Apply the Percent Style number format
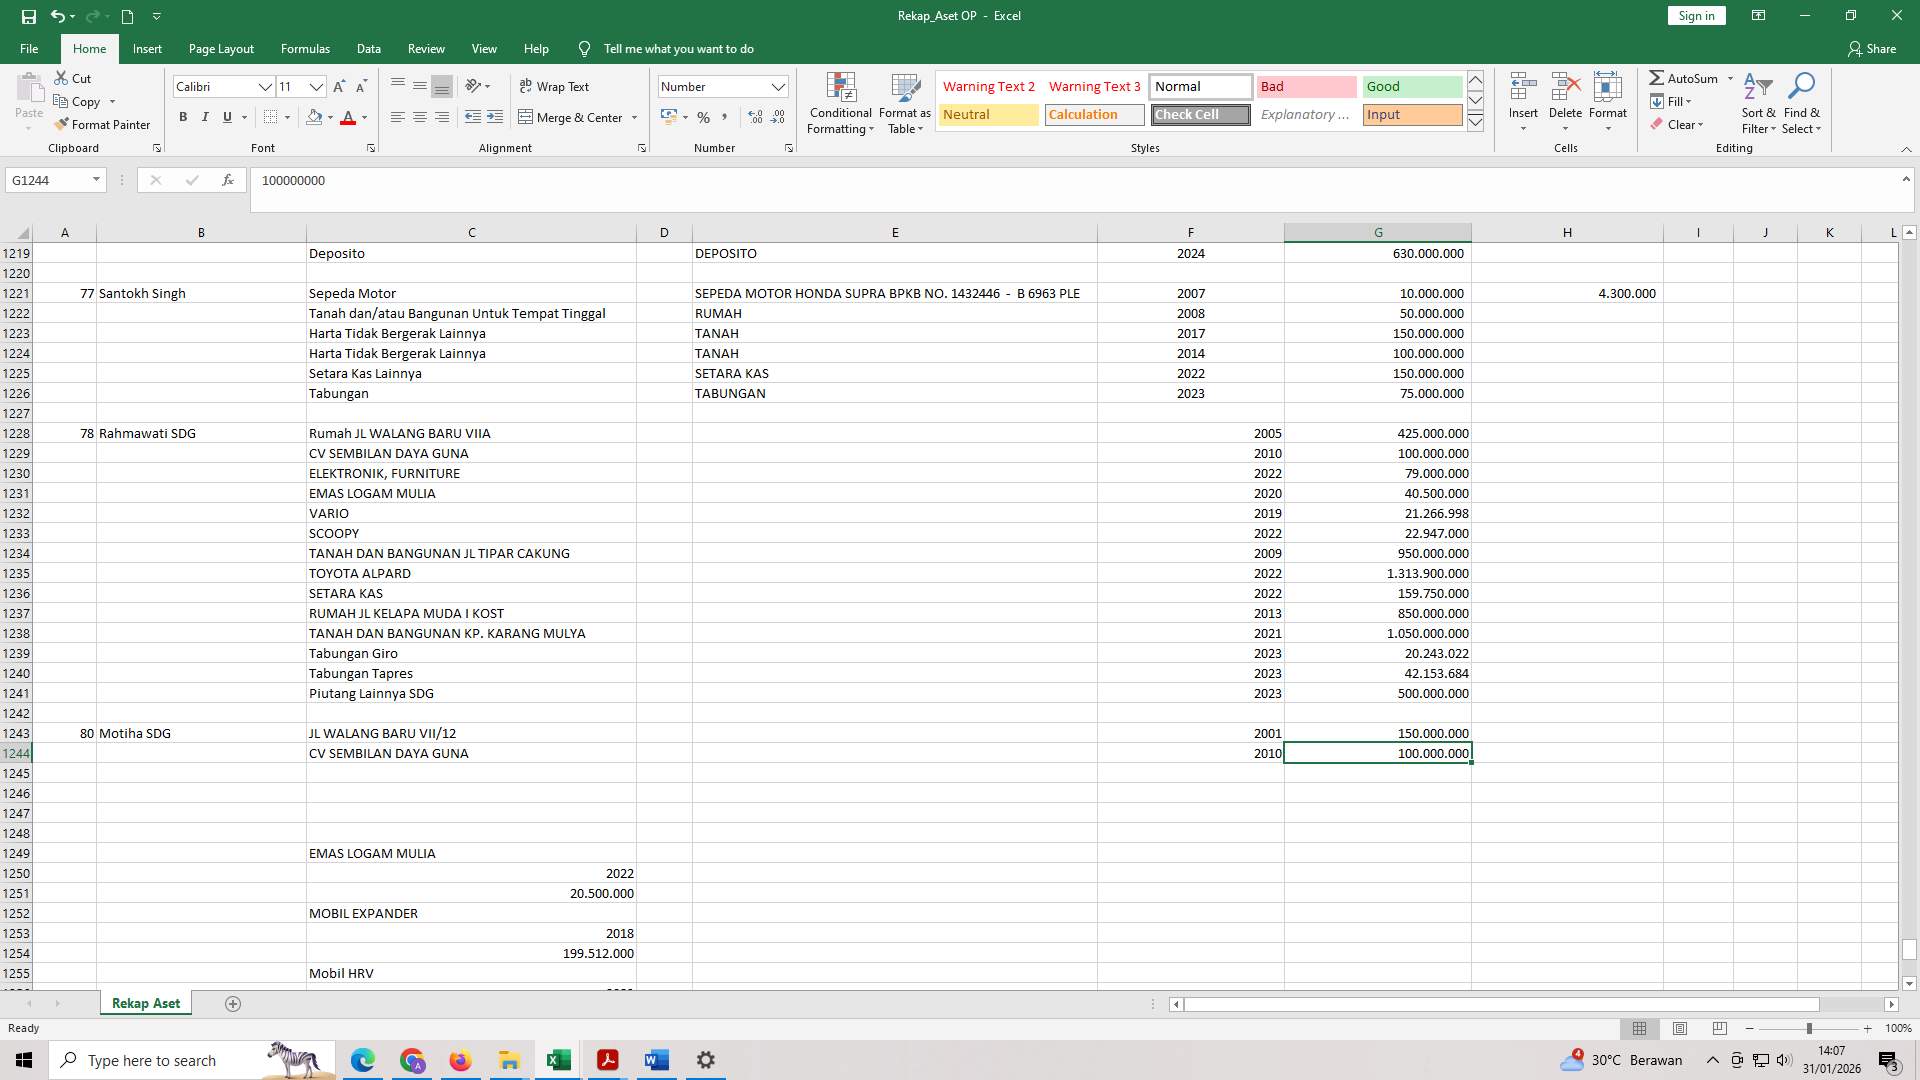 click(703, 117)
